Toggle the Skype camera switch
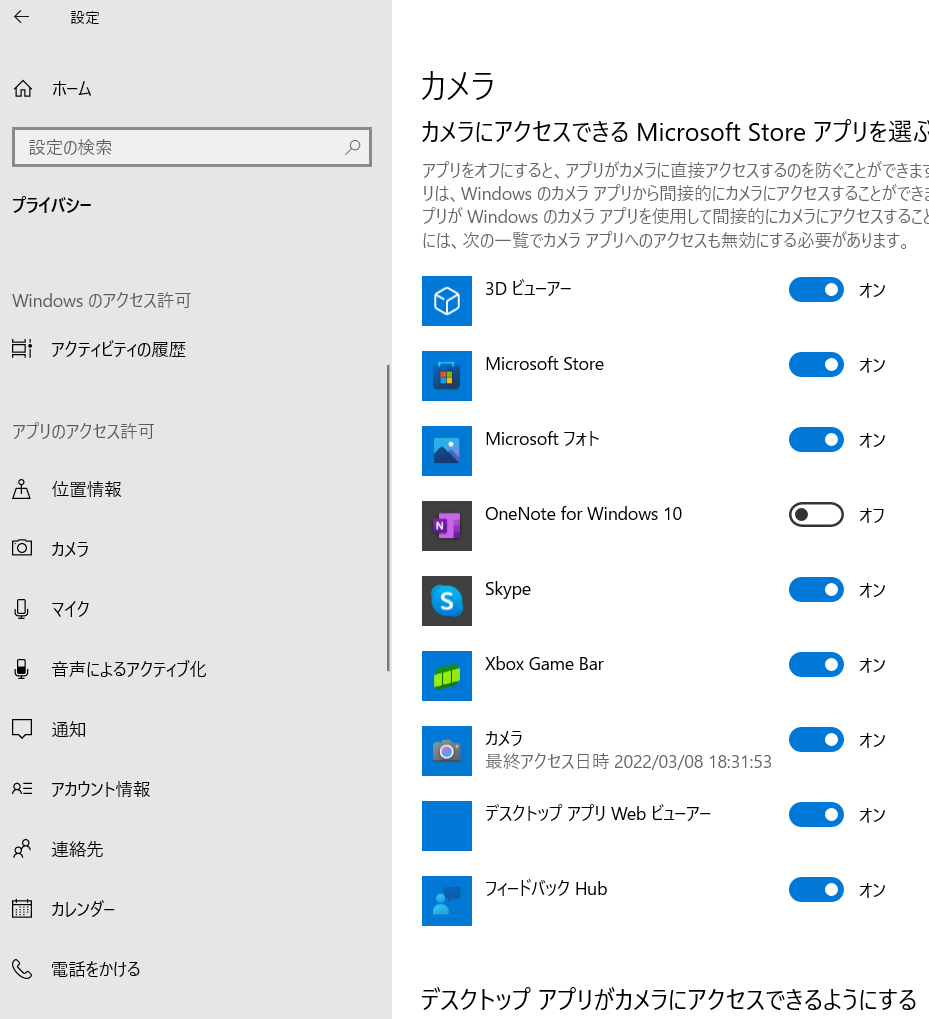 [817, 589]
